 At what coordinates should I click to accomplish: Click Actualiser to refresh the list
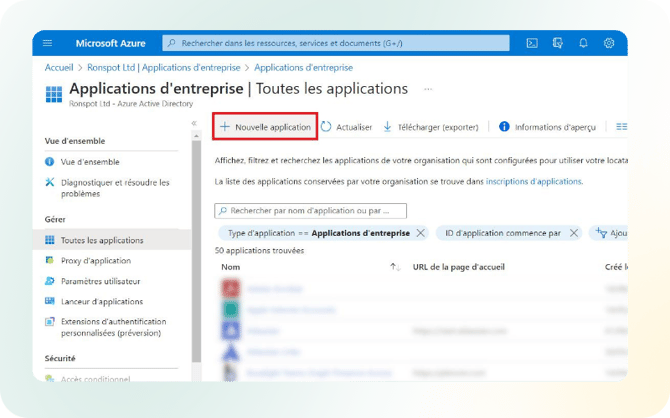(347, 127)
